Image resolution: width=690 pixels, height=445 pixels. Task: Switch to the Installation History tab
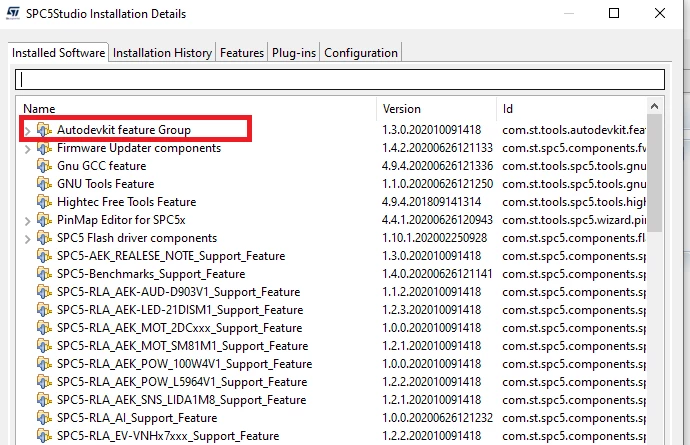tap(162, 53)
